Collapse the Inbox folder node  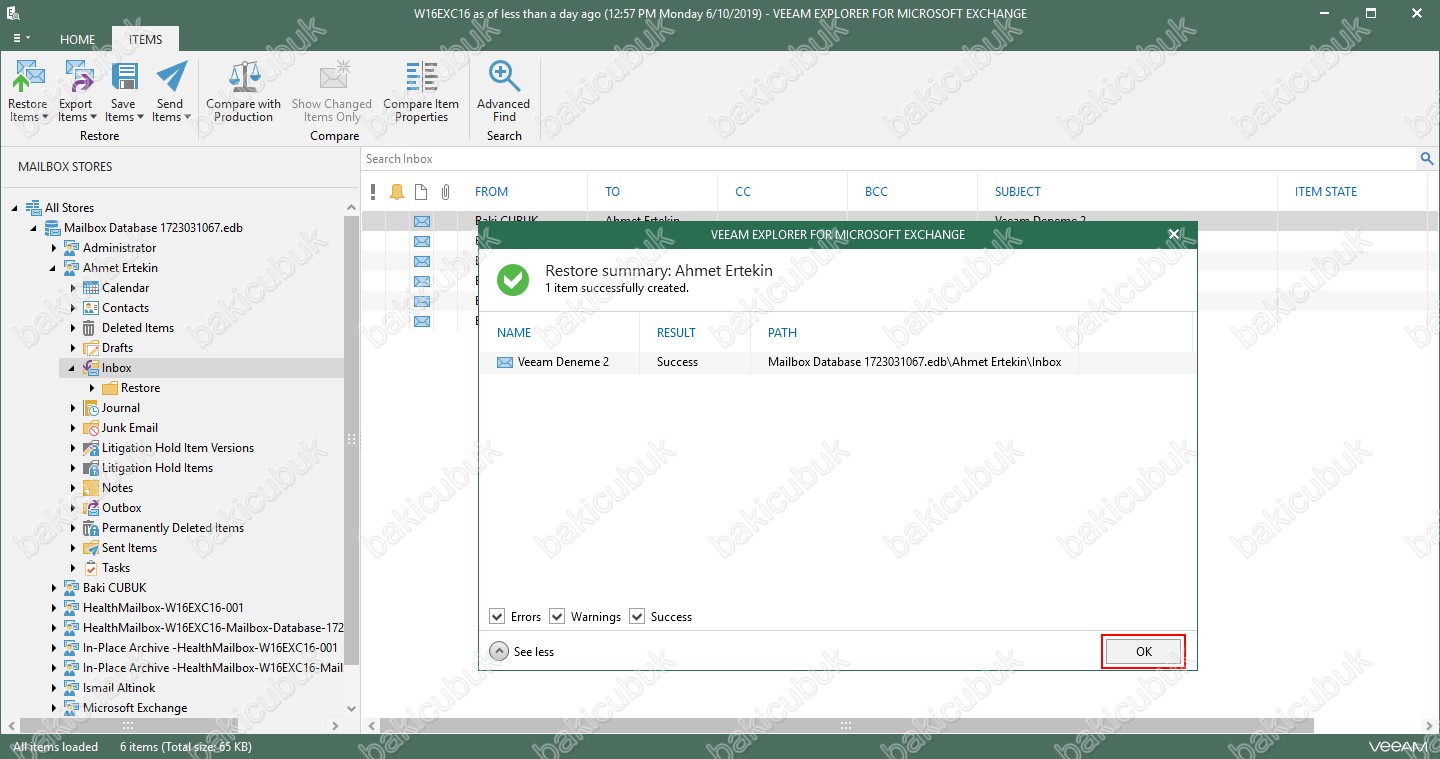73,368
